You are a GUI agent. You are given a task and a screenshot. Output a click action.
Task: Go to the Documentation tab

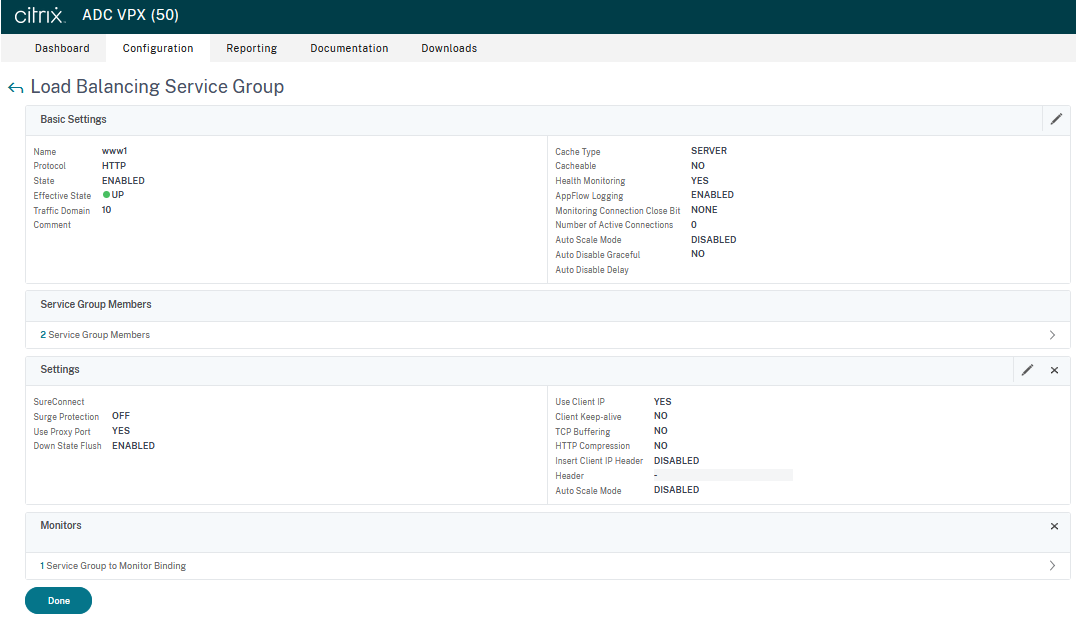(x=349, y=48)
